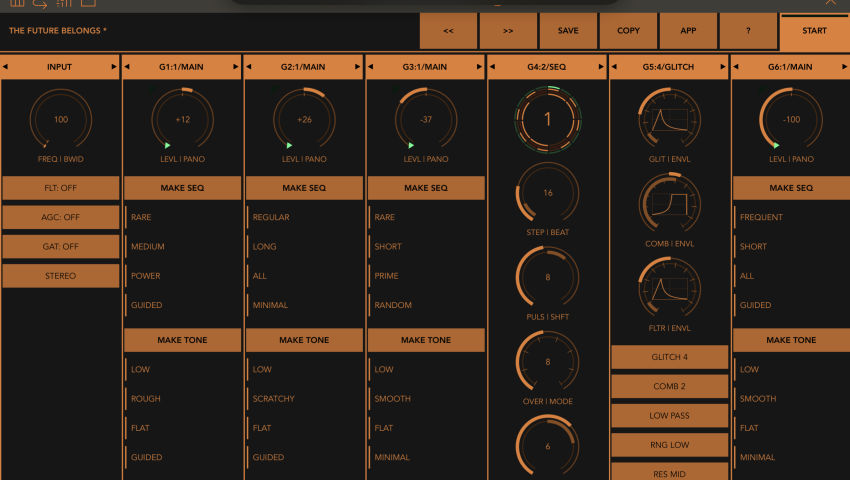Click the left arrow on the INPUT header
850x480 pixels.
[5, 67]
